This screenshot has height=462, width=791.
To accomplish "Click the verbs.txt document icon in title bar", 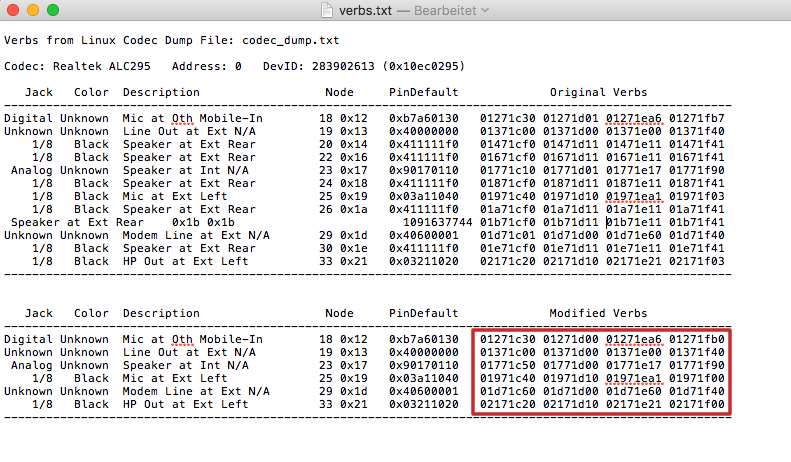I will point(327,10).
